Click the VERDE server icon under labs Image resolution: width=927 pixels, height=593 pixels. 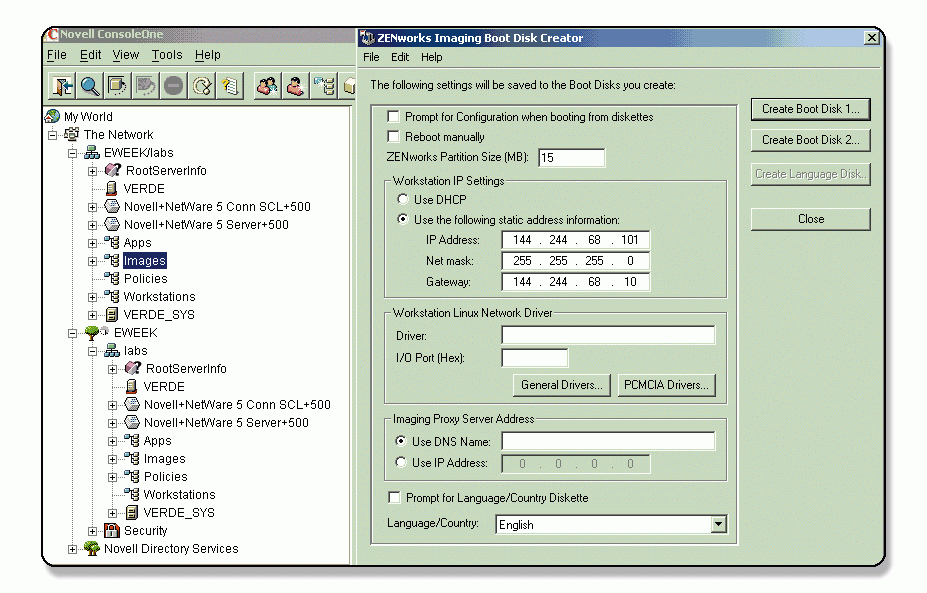tap(131, 387)
